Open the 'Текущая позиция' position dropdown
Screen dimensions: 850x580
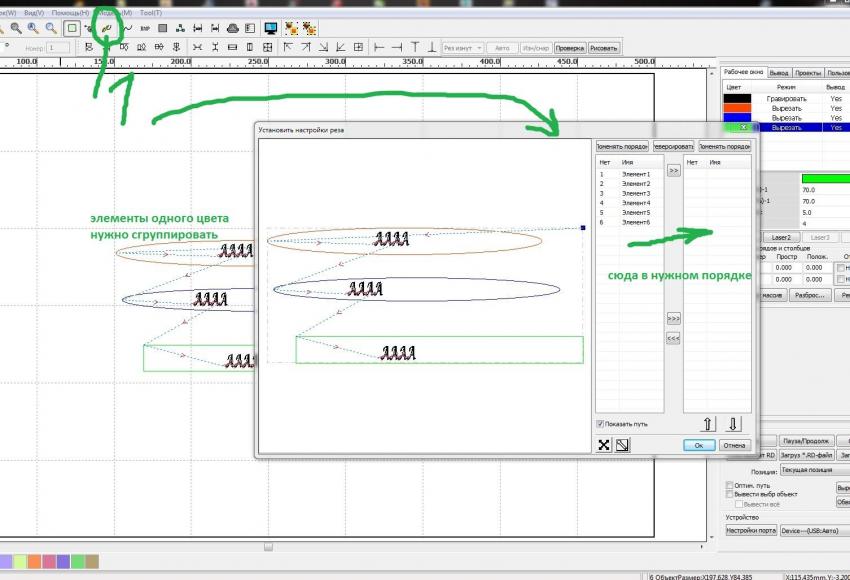click(x=806, y=469)
